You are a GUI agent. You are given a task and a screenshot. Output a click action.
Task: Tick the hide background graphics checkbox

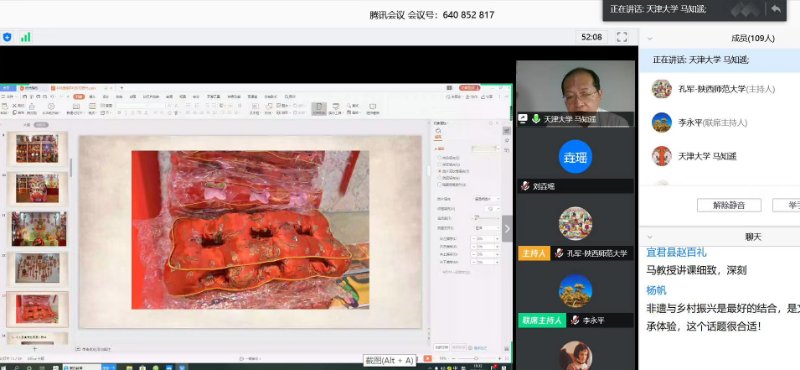tap(440, 184)
